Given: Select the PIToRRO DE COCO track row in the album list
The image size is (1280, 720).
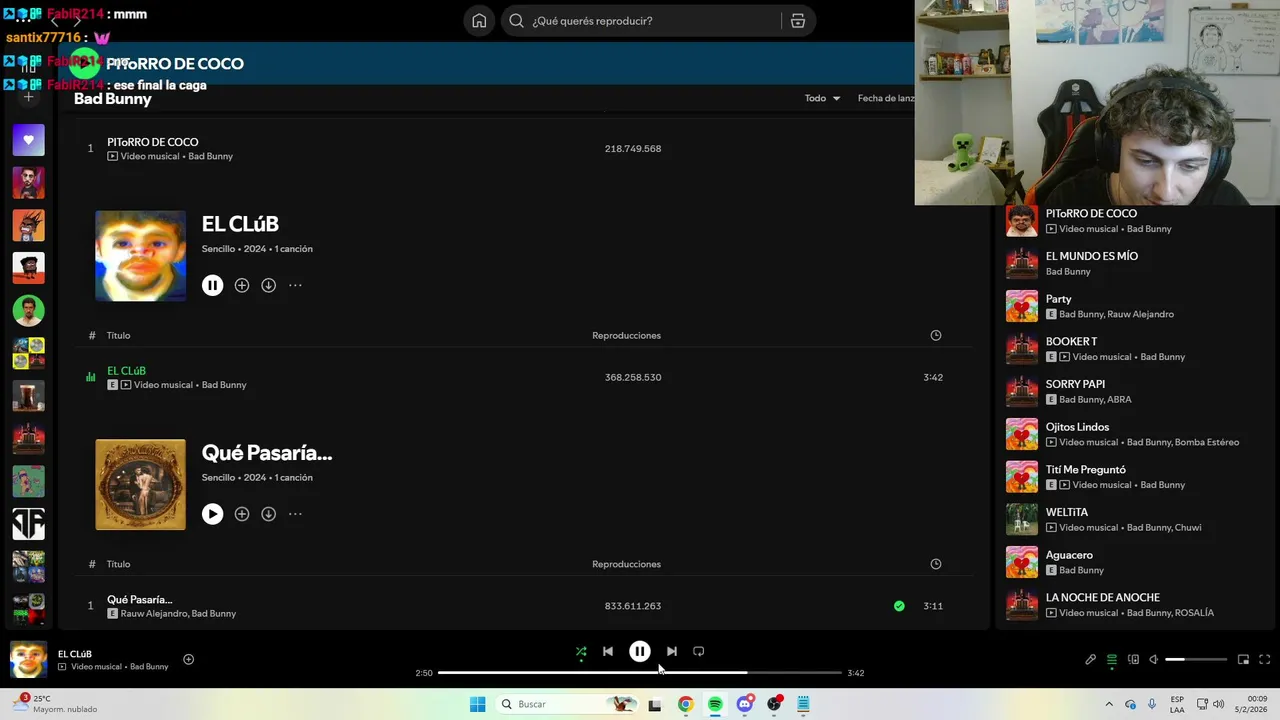Looking at the screenshot, I should (x=523, y=148).
